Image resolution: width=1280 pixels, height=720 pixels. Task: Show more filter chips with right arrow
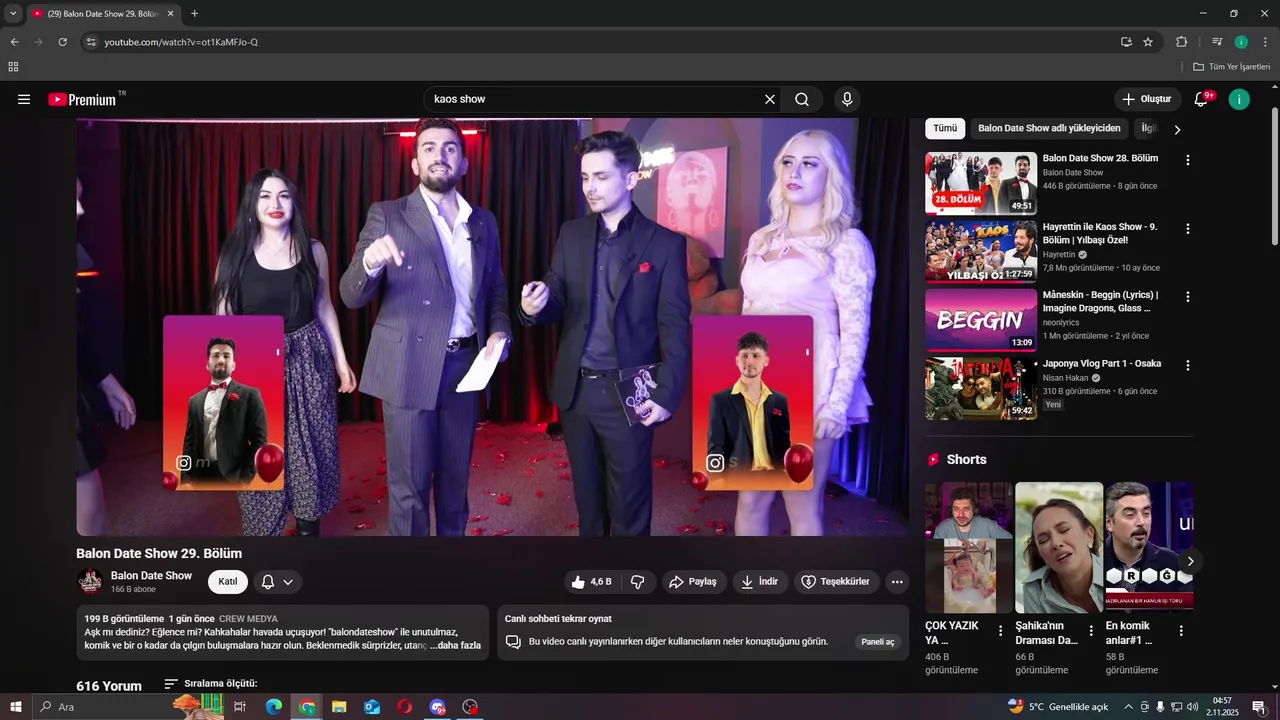tap(1177, 130)
